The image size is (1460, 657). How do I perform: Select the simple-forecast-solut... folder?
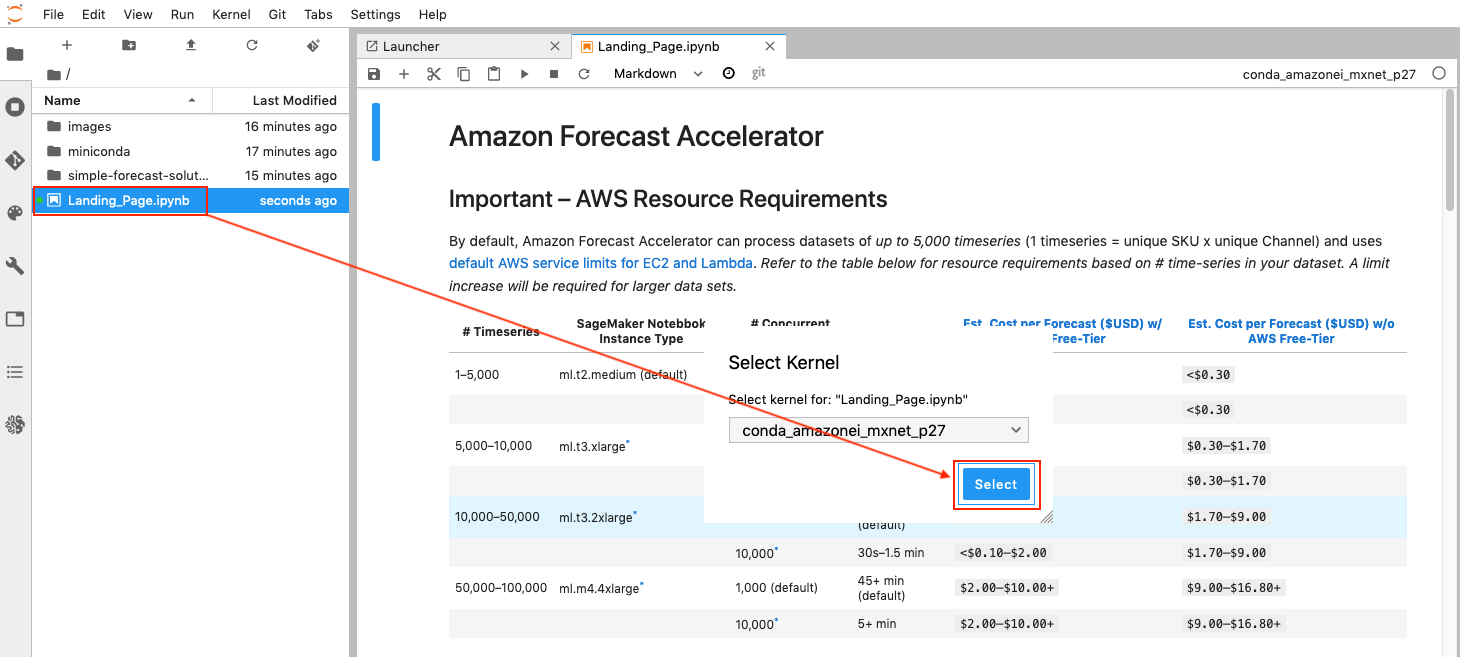click(x=191, y=175)
